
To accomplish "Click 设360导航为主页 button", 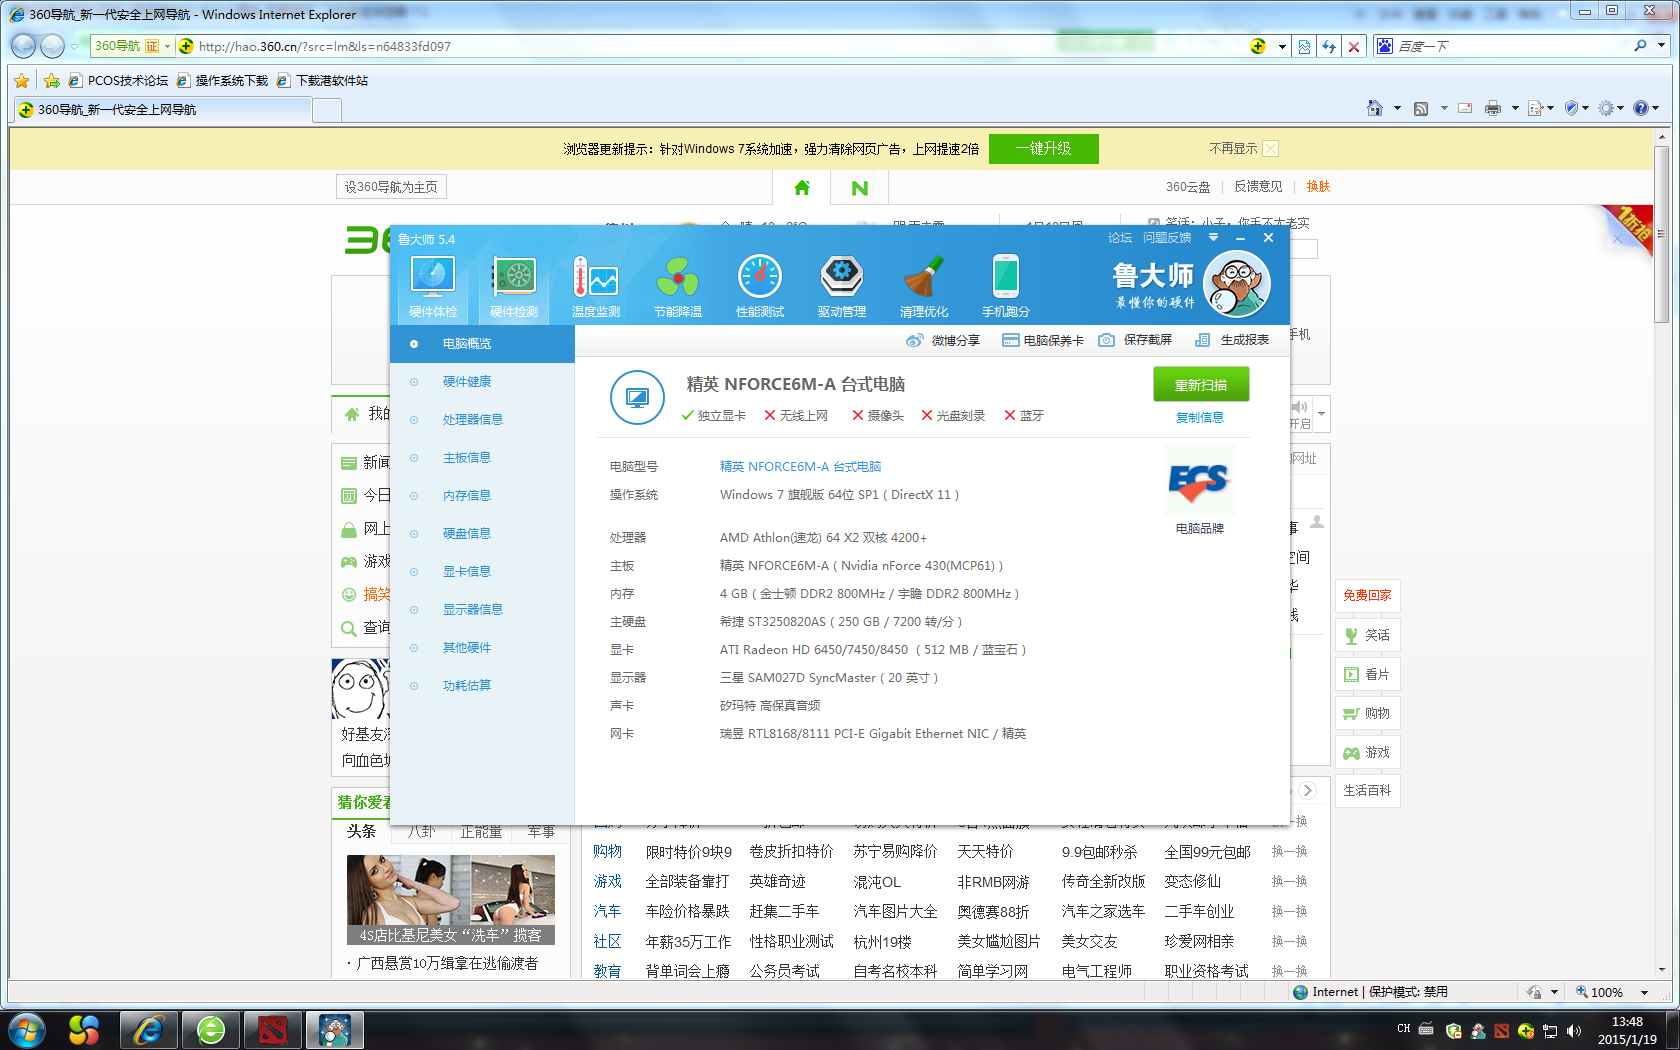I will click(391, 187).
